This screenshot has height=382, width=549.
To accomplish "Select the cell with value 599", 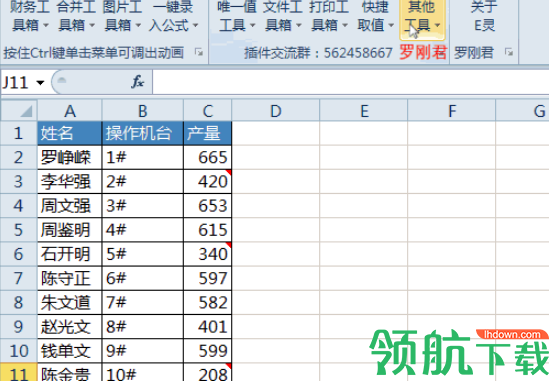I will (208, 351).
